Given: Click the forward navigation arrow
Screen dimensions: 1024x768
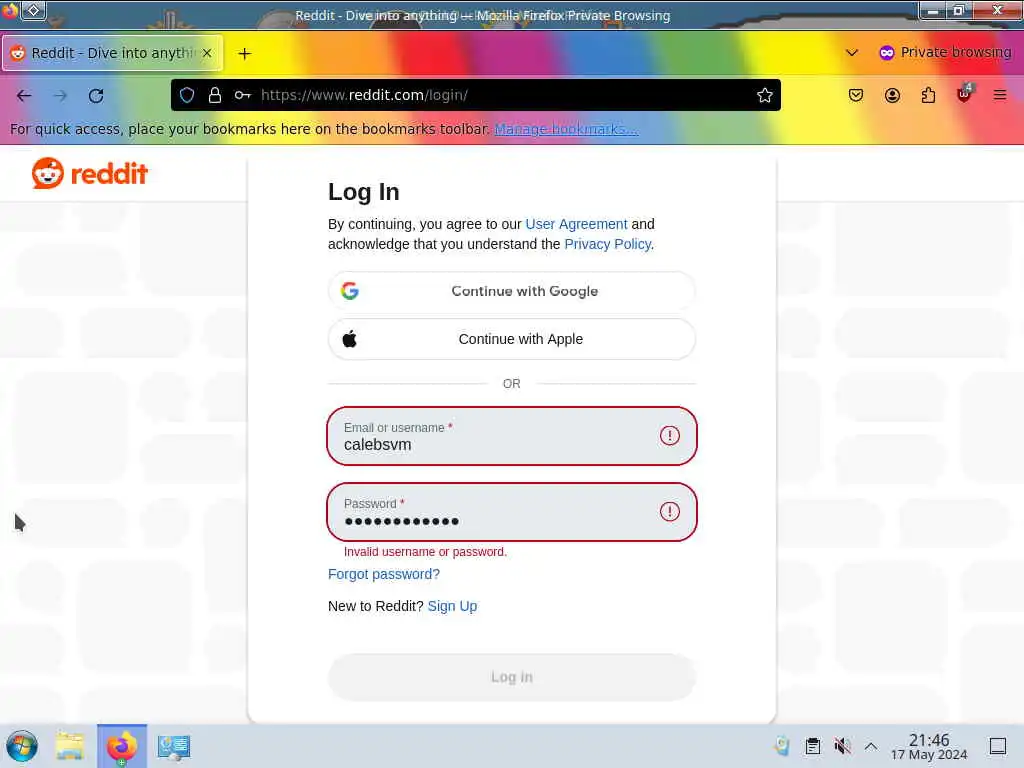Looking at the screenshot, I should (60, 95).
